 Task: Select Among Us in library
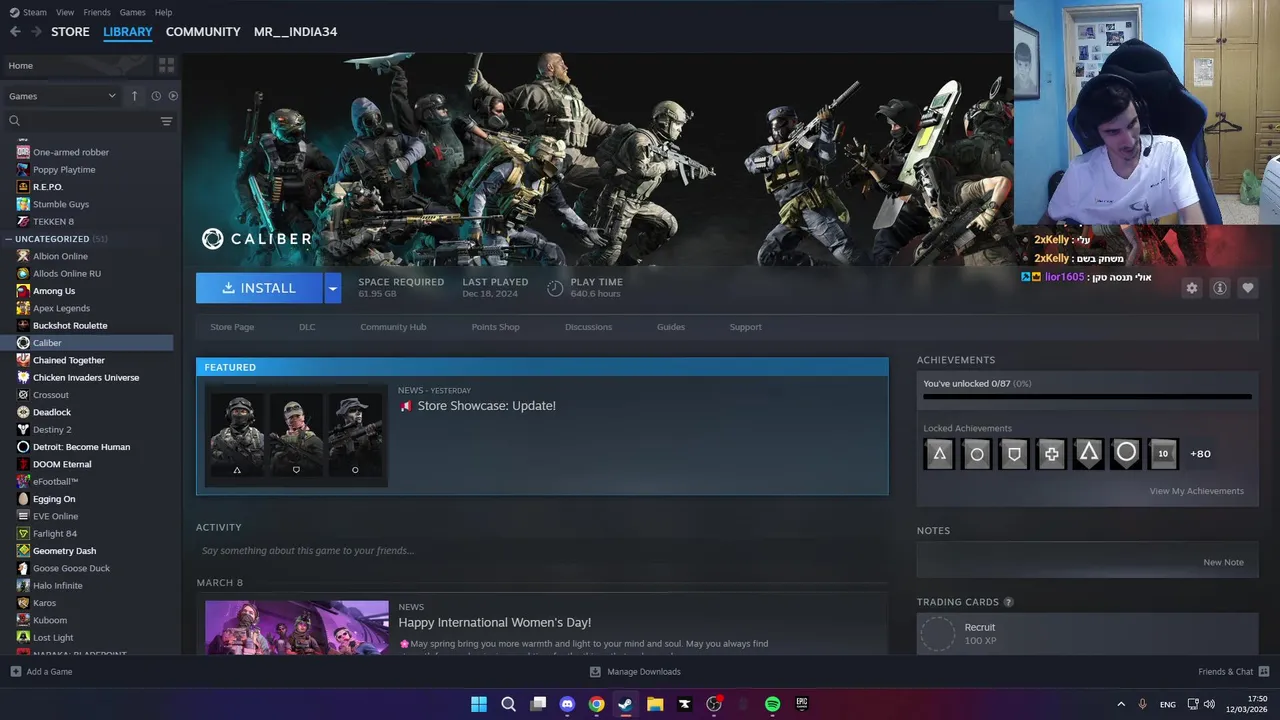tap(54, 291)
